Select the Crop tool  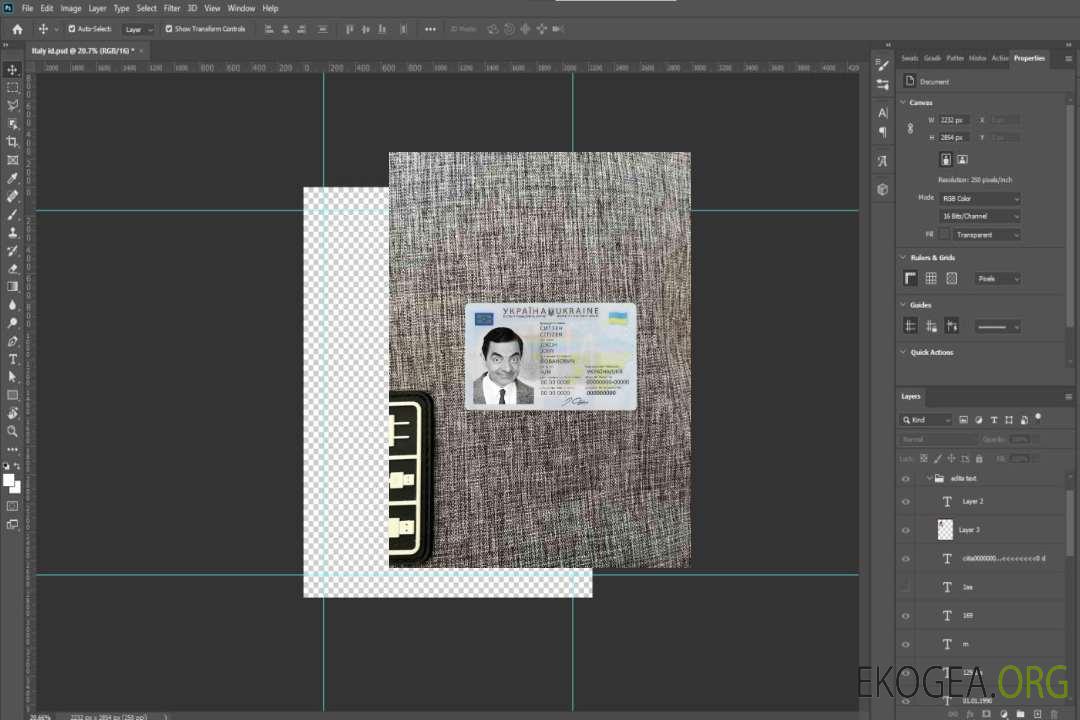13,142
